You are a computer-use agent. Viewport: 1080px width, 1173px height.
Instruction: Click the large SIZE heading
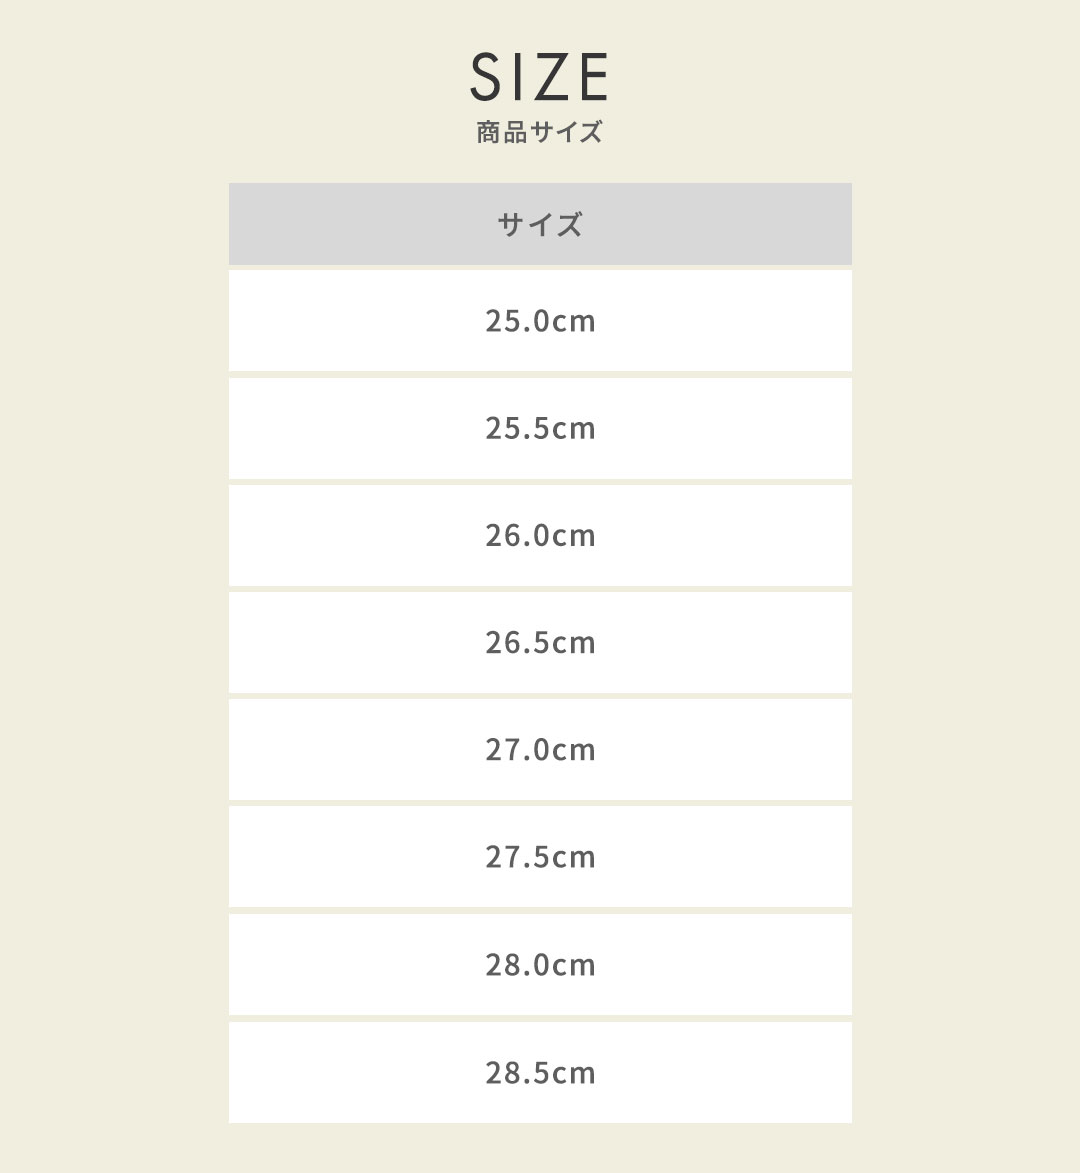click(x=540, y=77)
